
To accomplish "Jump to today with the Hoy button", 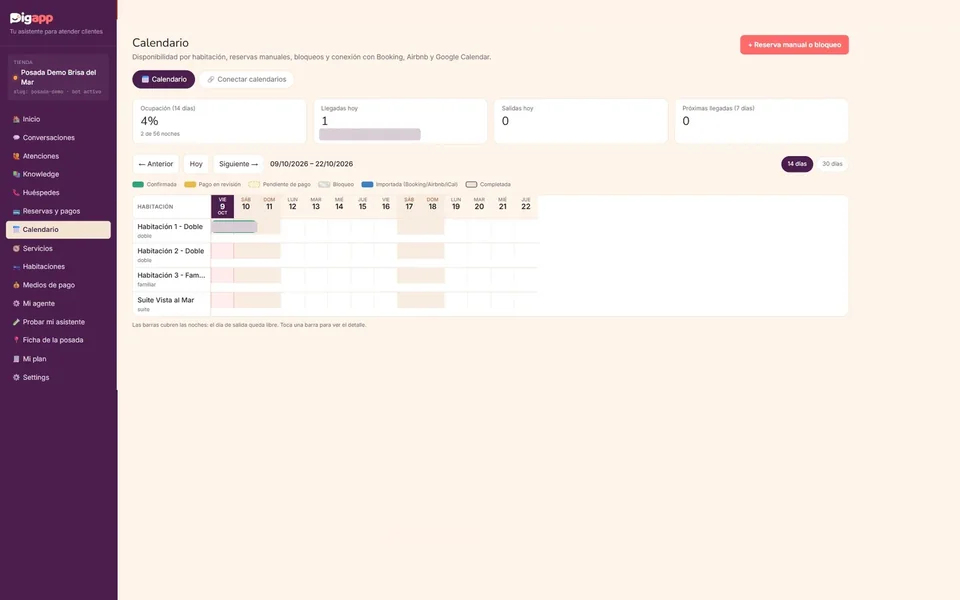I will 196,164.
